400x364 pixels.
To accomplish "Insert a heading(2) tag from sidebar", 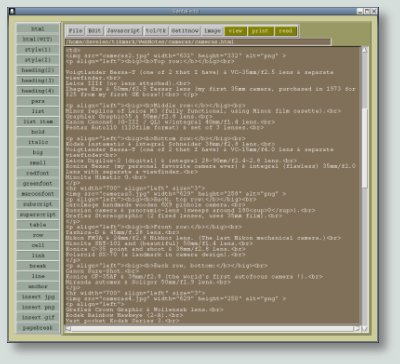I will pyautogui.click(x=38, y=70).
